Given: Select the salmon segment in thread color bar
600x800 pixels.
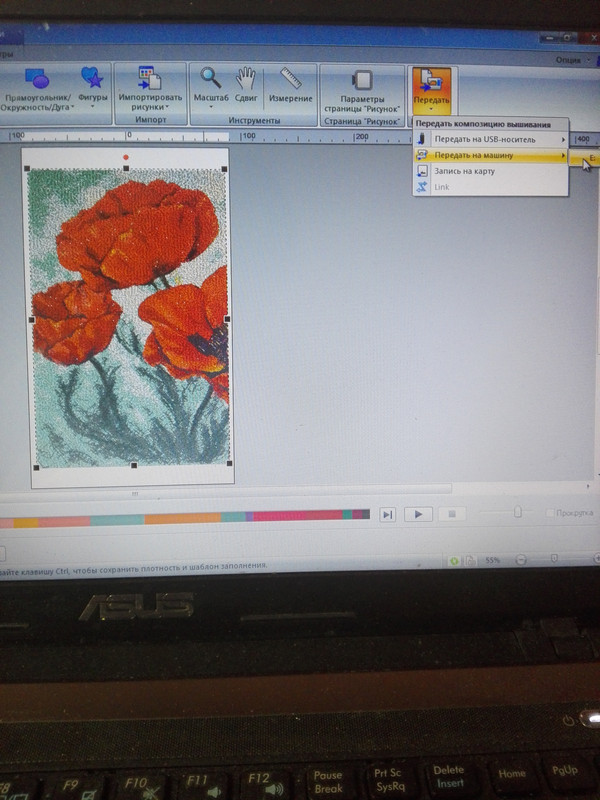Looking at the screenshot, I should click(64, 521).
